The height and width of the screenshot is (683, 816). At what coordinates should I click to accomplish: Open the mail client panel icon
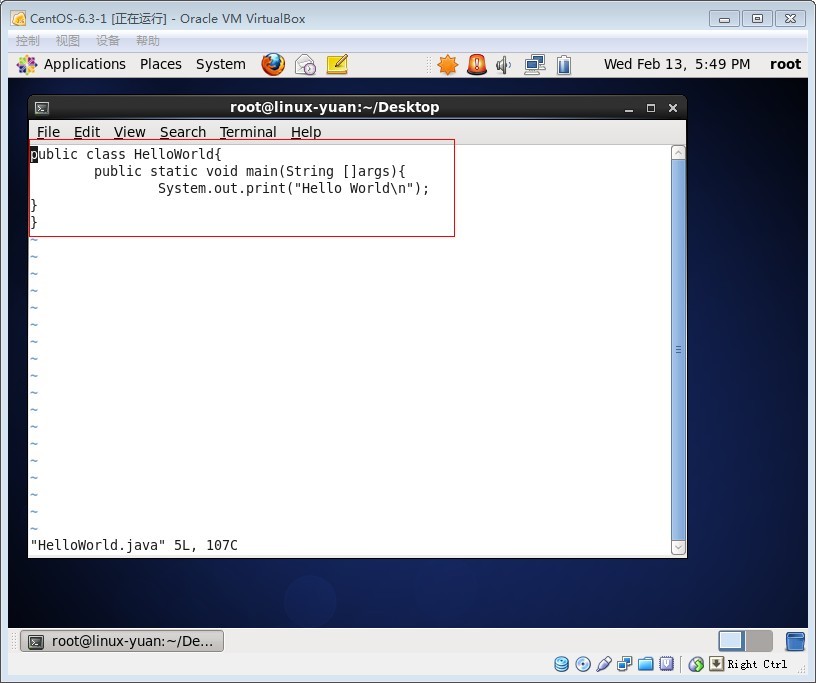click(x=305, y=64)
